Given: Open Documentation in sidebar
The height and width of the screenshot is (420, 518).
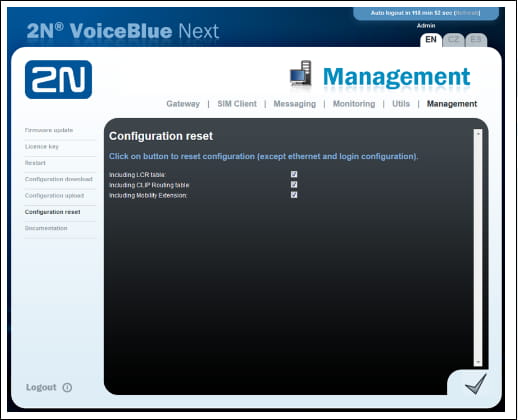Looking at the screenshot, I should pos(46,228).
